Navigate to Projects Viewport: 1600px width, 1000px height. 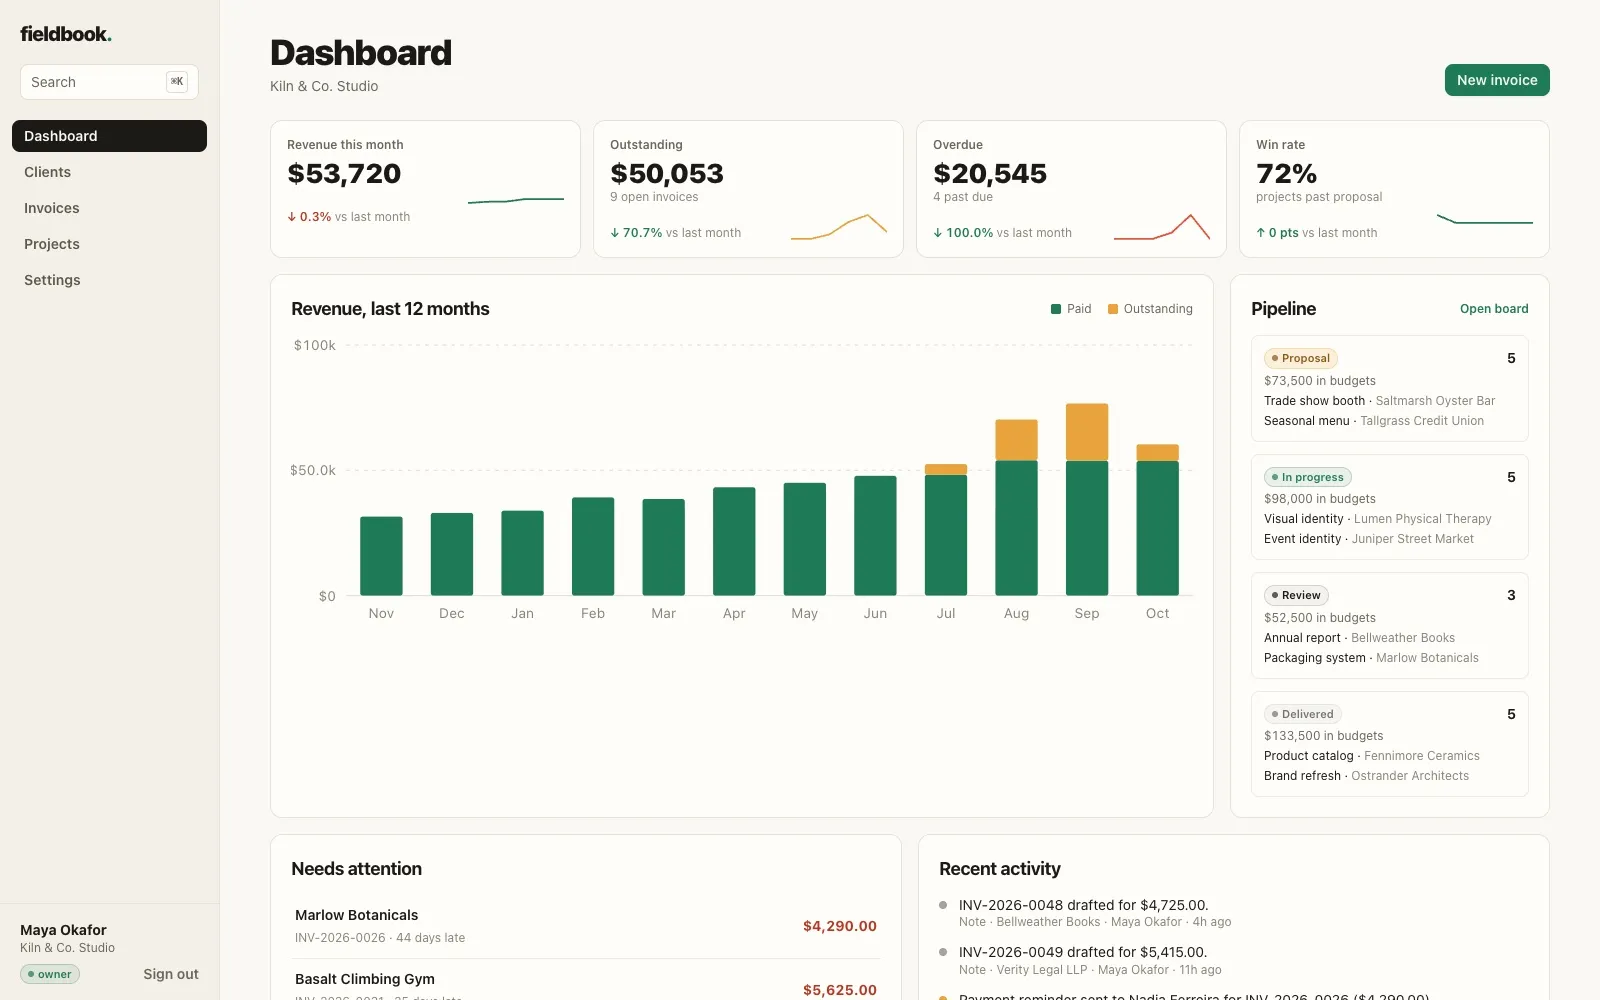pyautogui.click(x=109, y=244)
